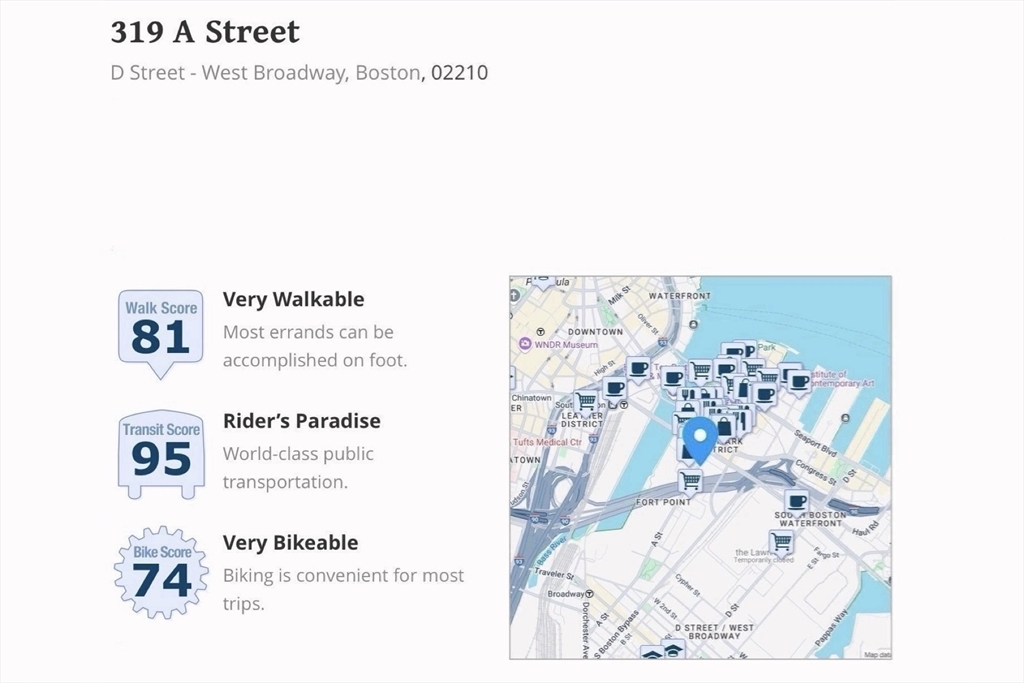Select the Bike Score 74 gear badge
Viewport: 1024px width, 683px height.
click(161, 573)
